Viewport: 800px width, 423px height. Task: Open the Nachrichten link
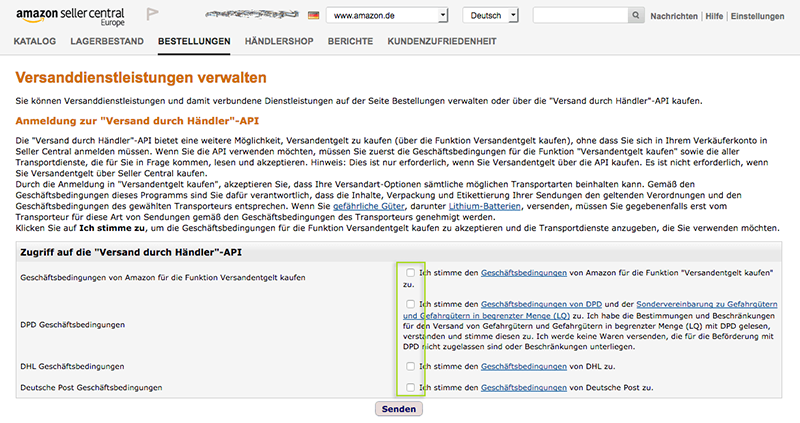(x=675, y=17)
